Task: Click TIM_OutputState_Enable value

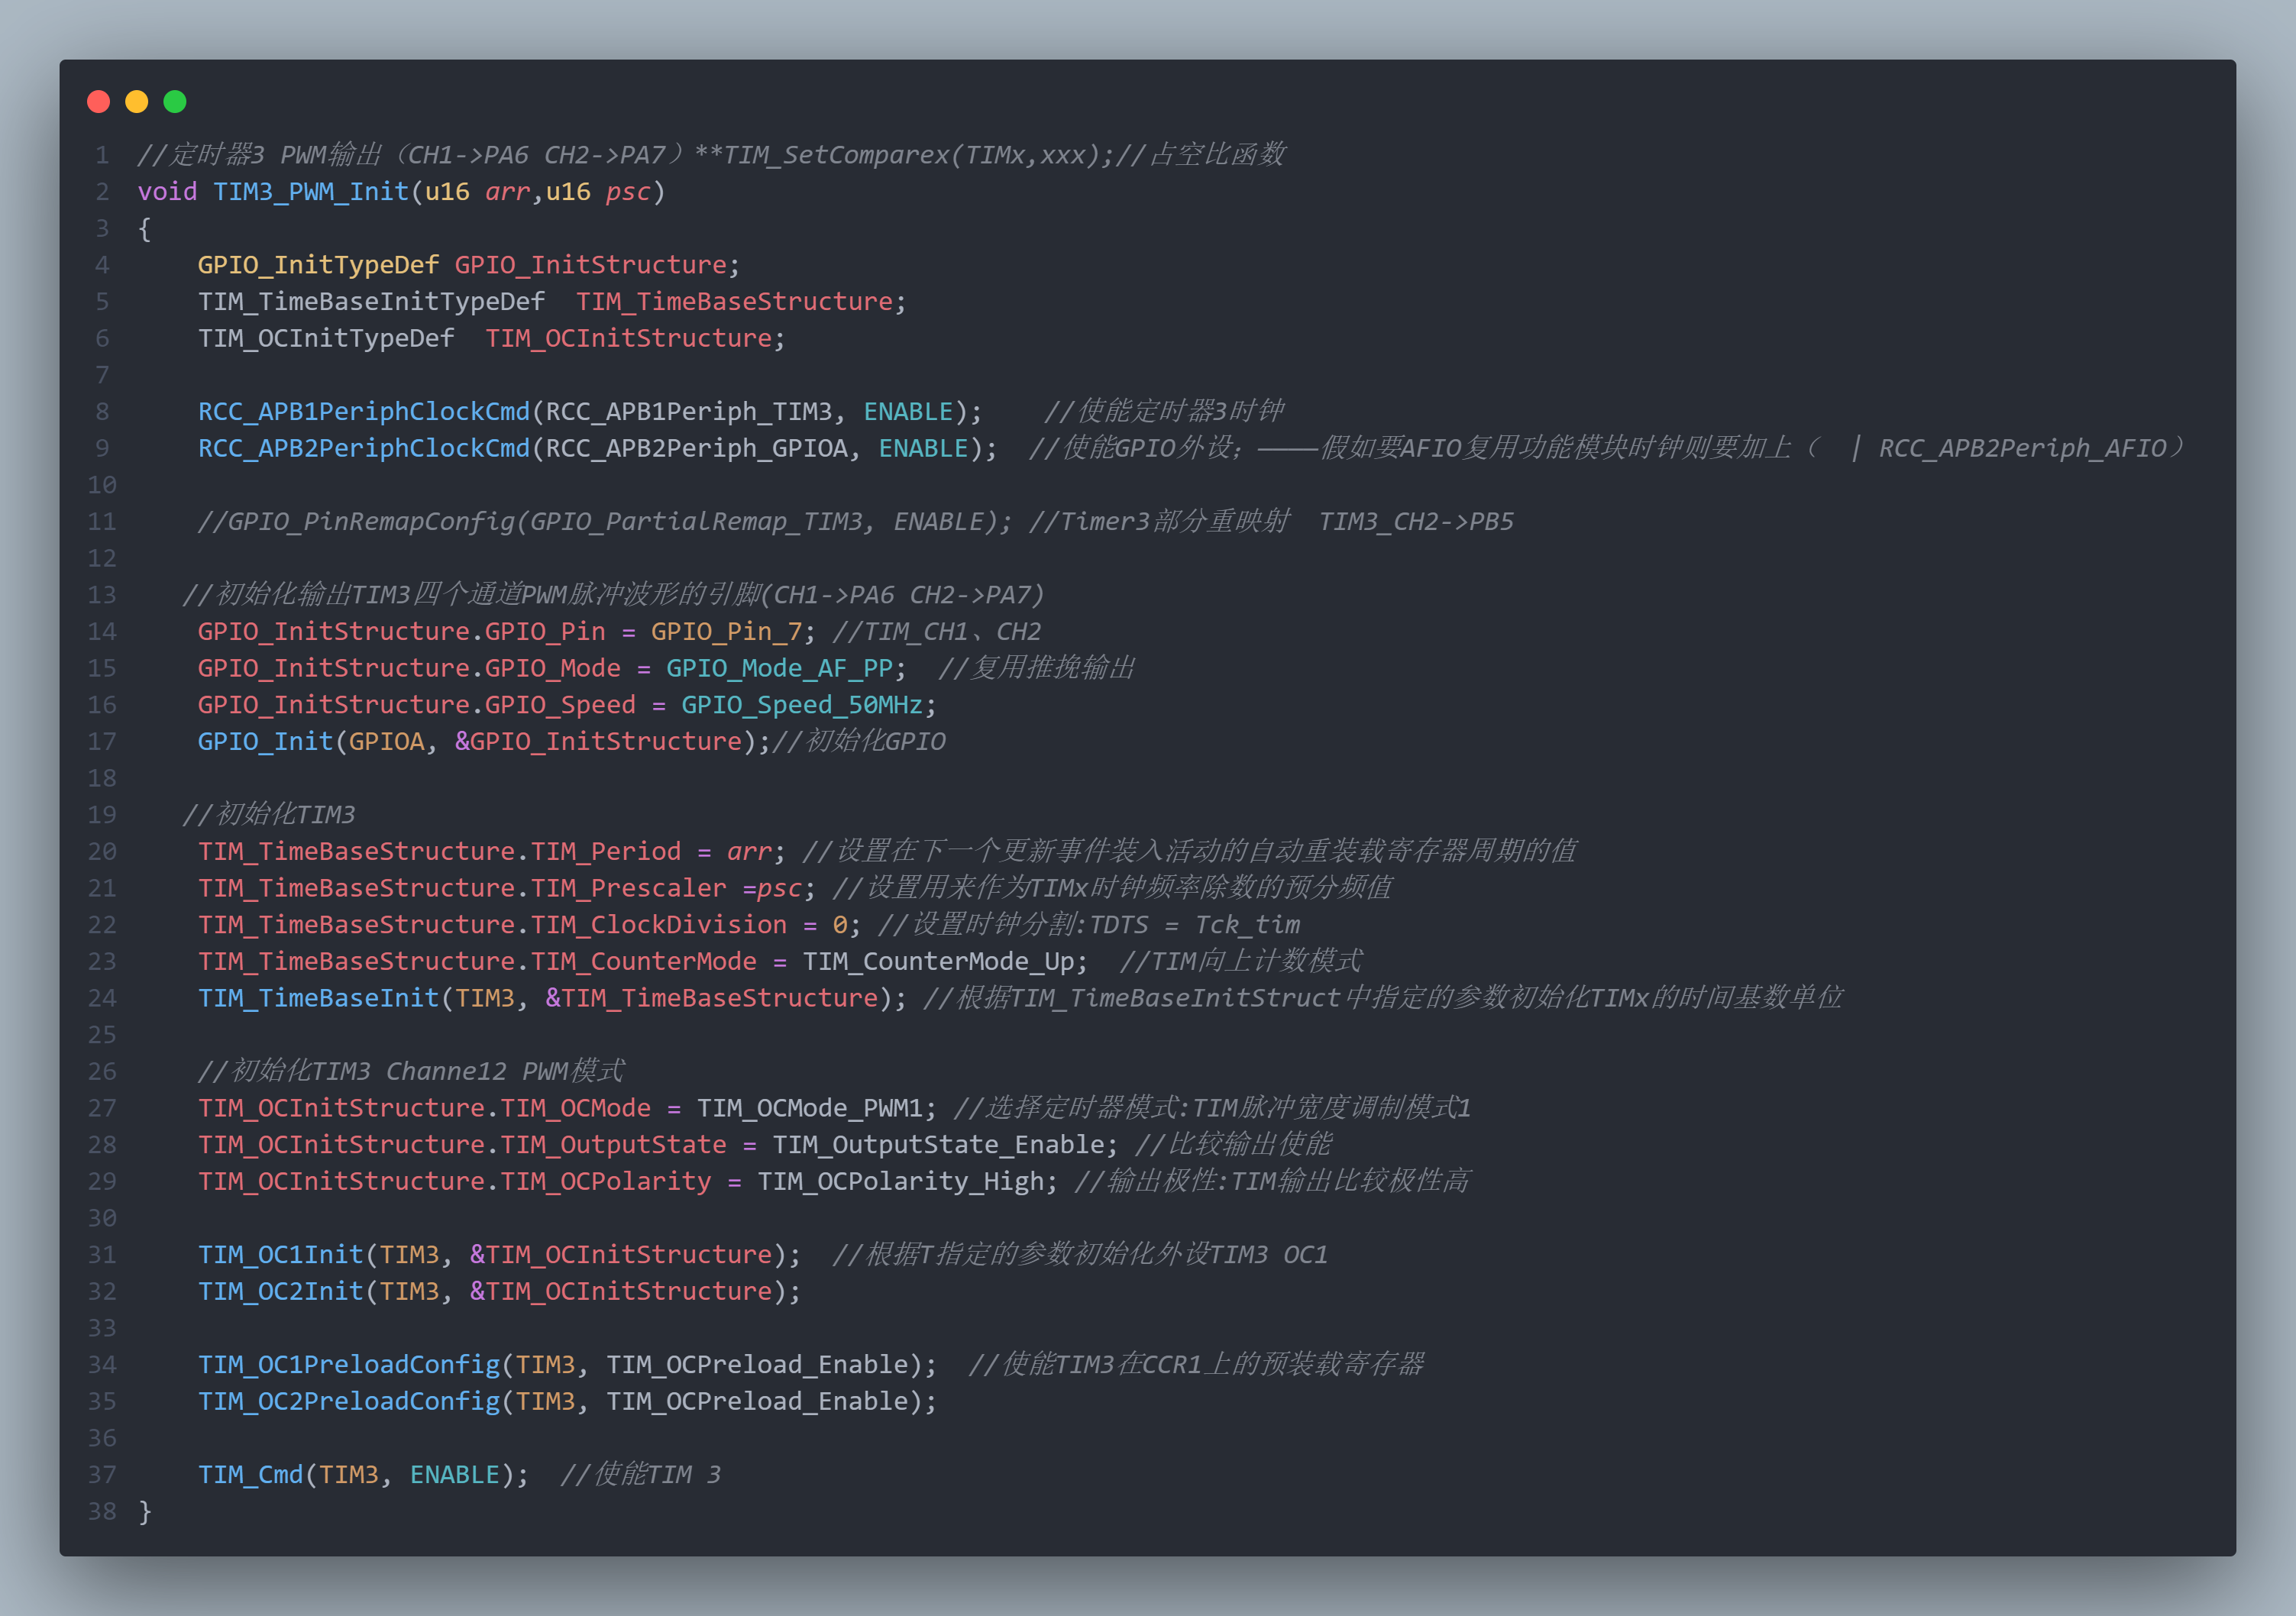Action: point(938,1145)
